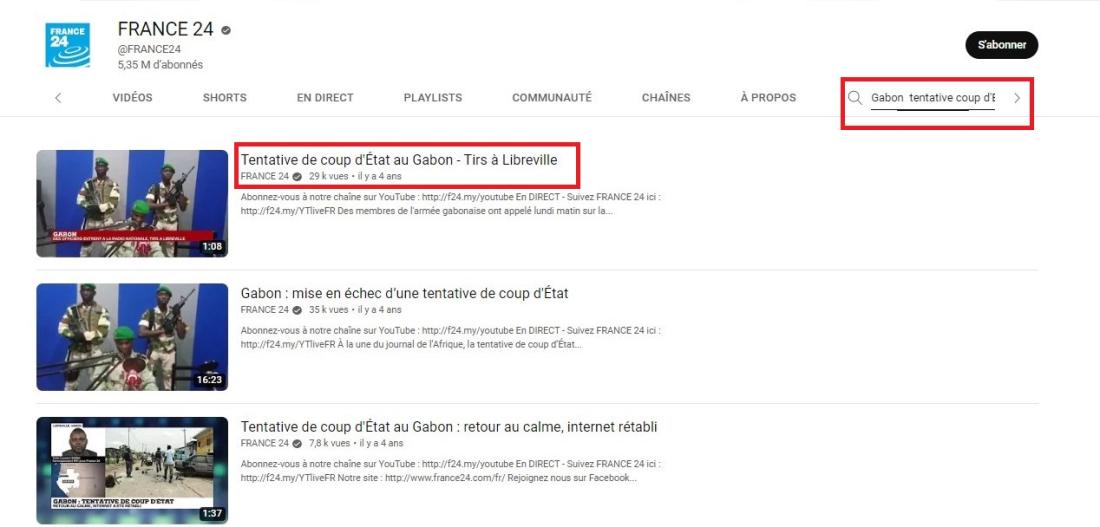The height and width of the screenshot is (527, 1100).
Task: Click the 16:23 duration video thumbnail
Action: coord(132,337)
